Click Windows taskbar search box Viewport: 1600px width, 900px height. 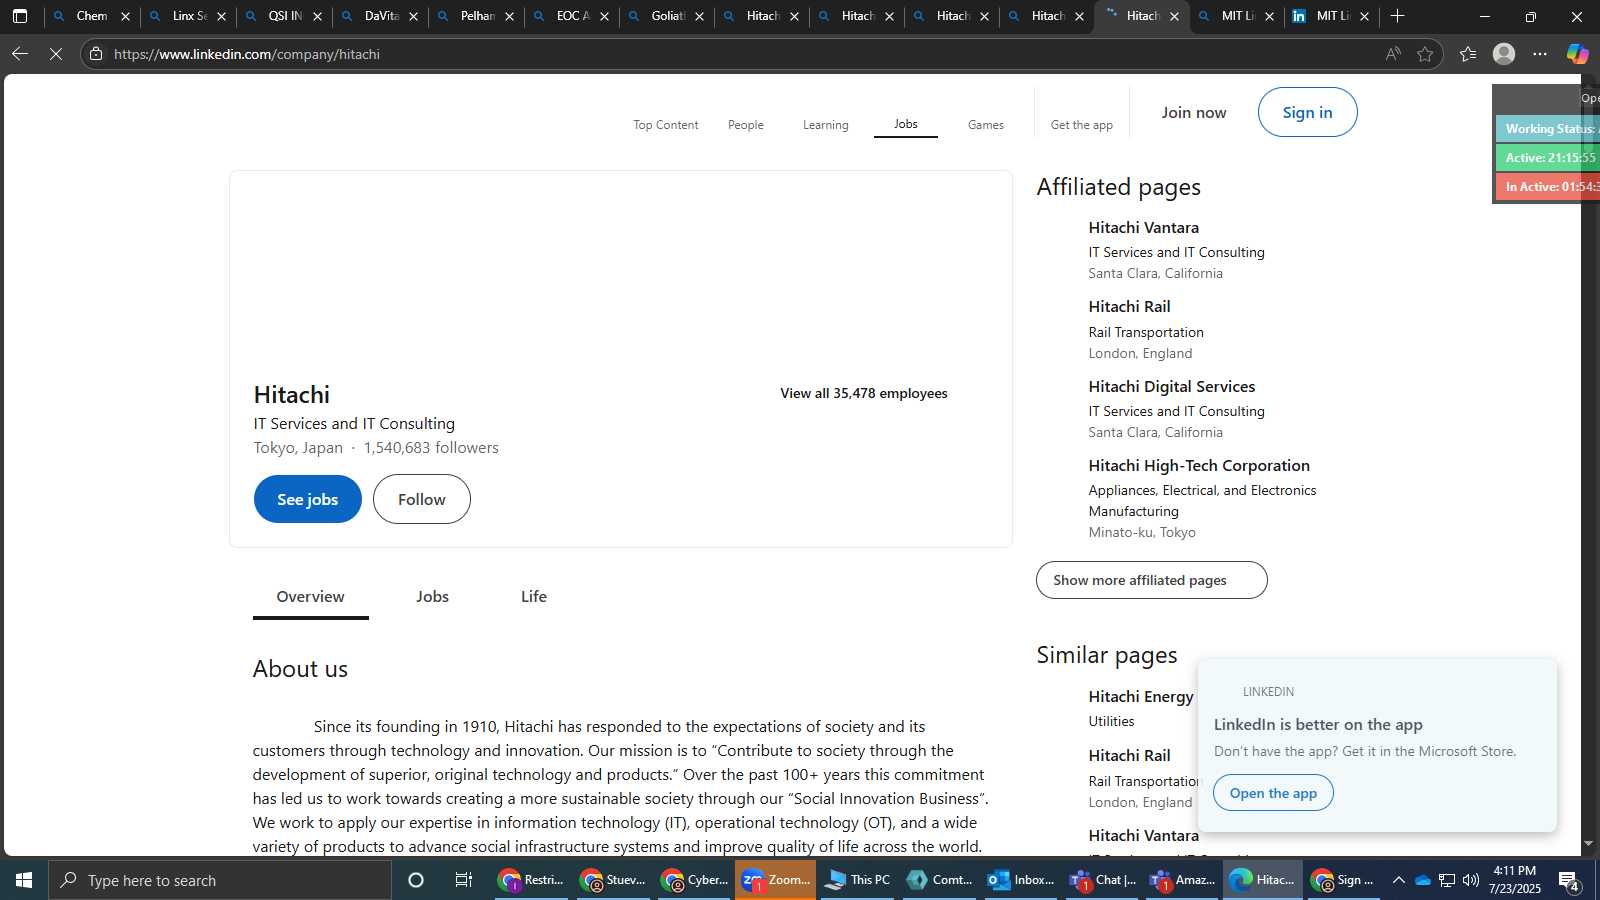pyautogui.click(x=220, y=880)
